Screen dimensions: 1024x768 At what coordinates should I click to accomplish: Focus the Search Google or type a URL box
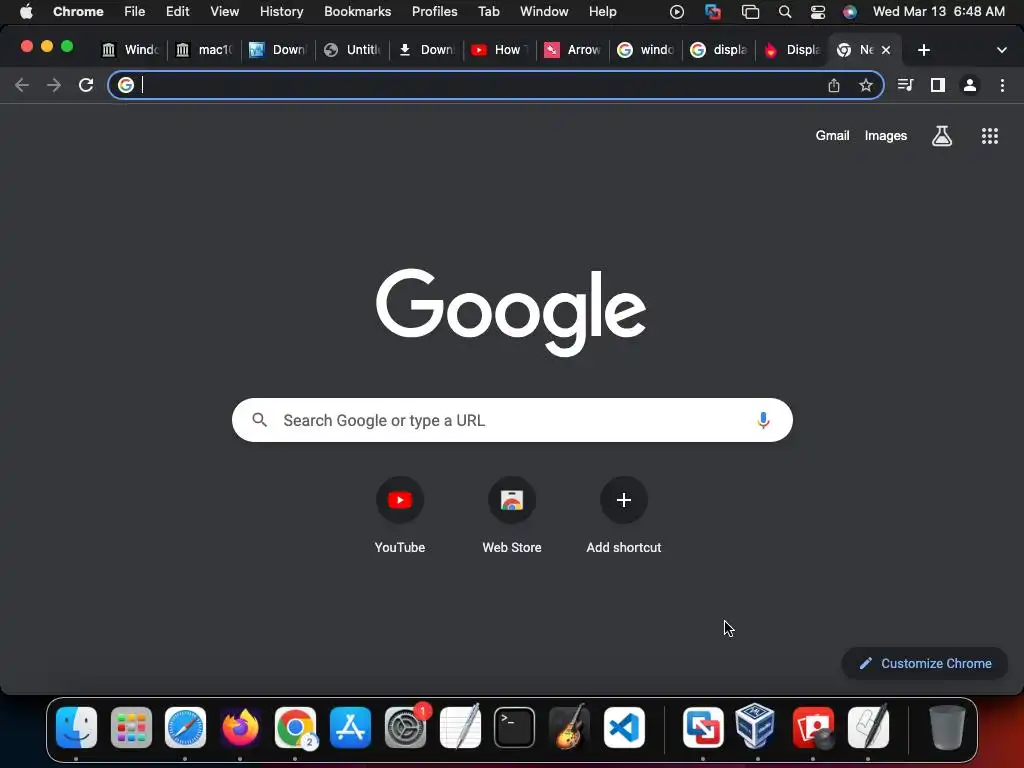coord(512,420)
